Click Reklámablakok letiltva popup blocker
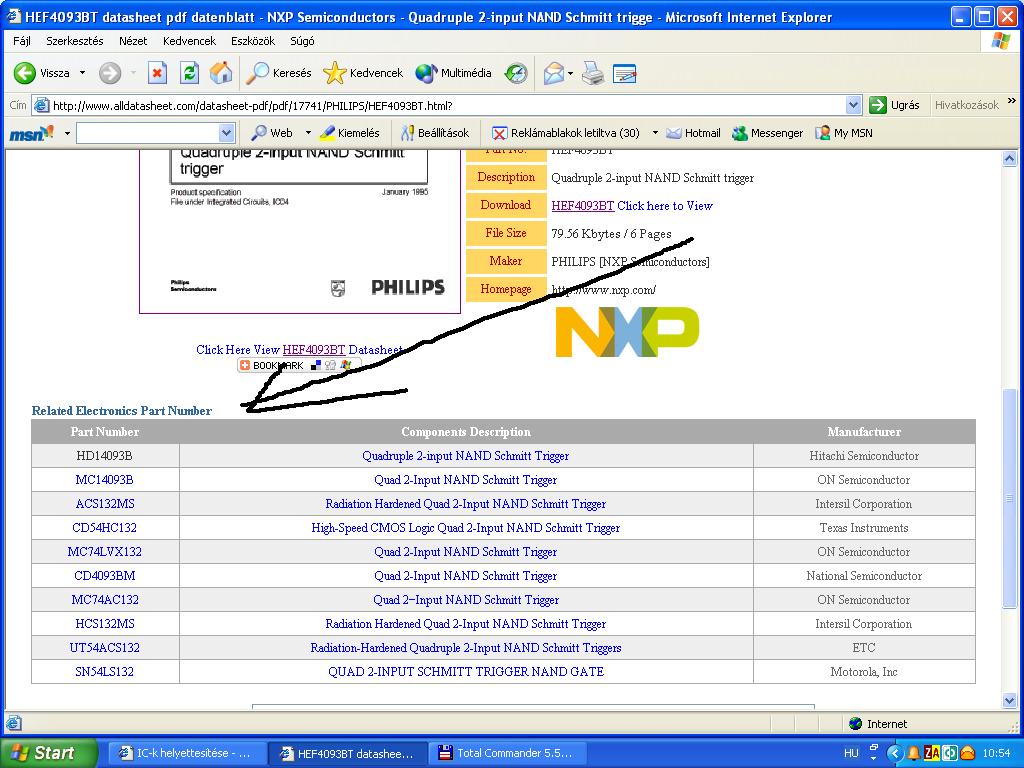The image size is (1024, 768). point(566,133)
